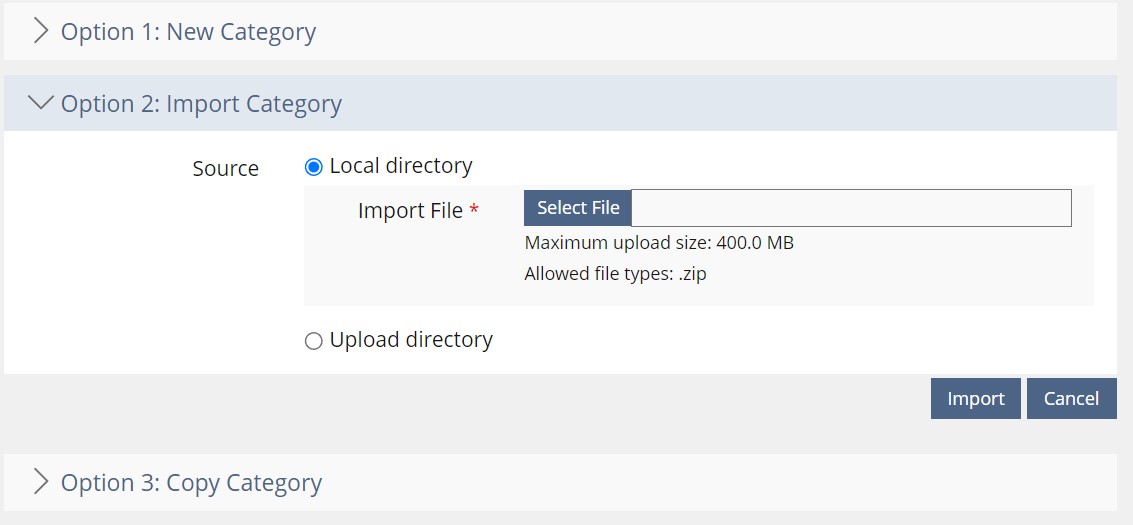The image size is (1133, 525).
Task: Click the red required asterisk
Action: pos(474,210)
